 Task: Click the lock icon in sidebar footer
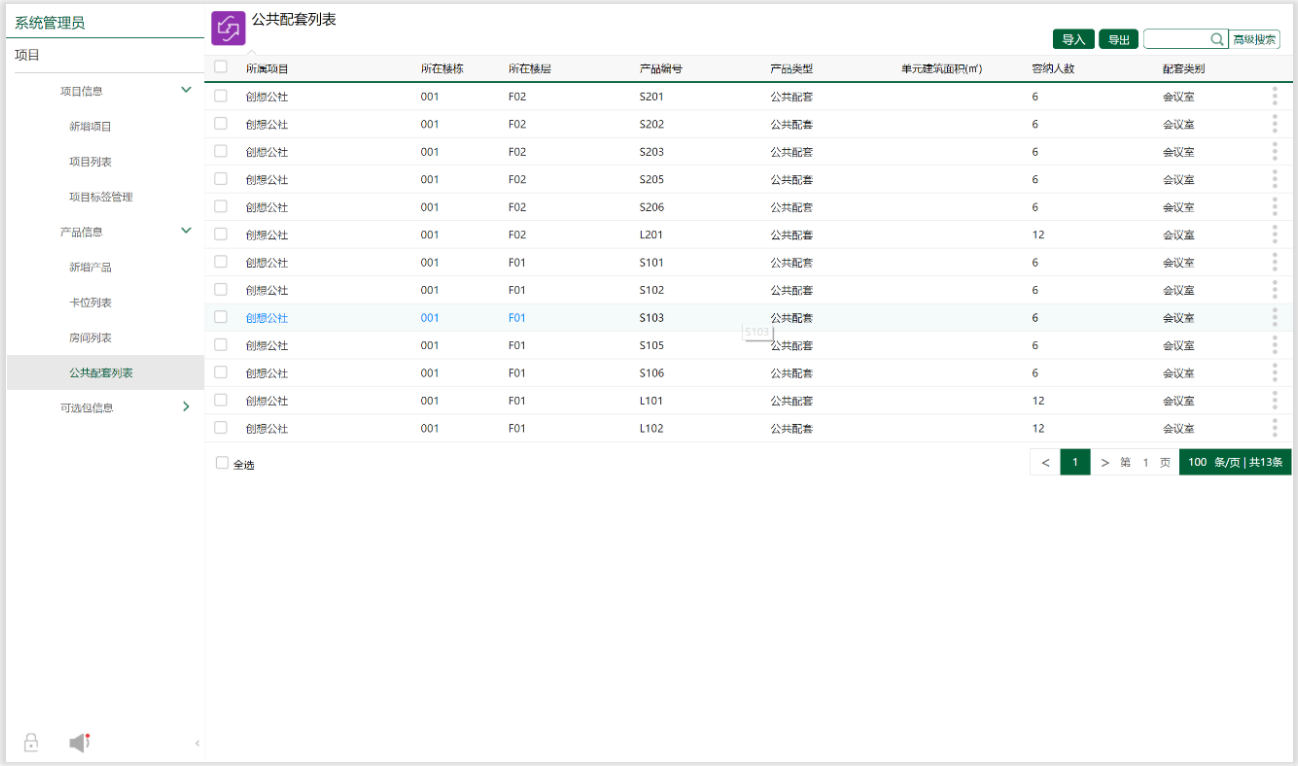(31, 743)
